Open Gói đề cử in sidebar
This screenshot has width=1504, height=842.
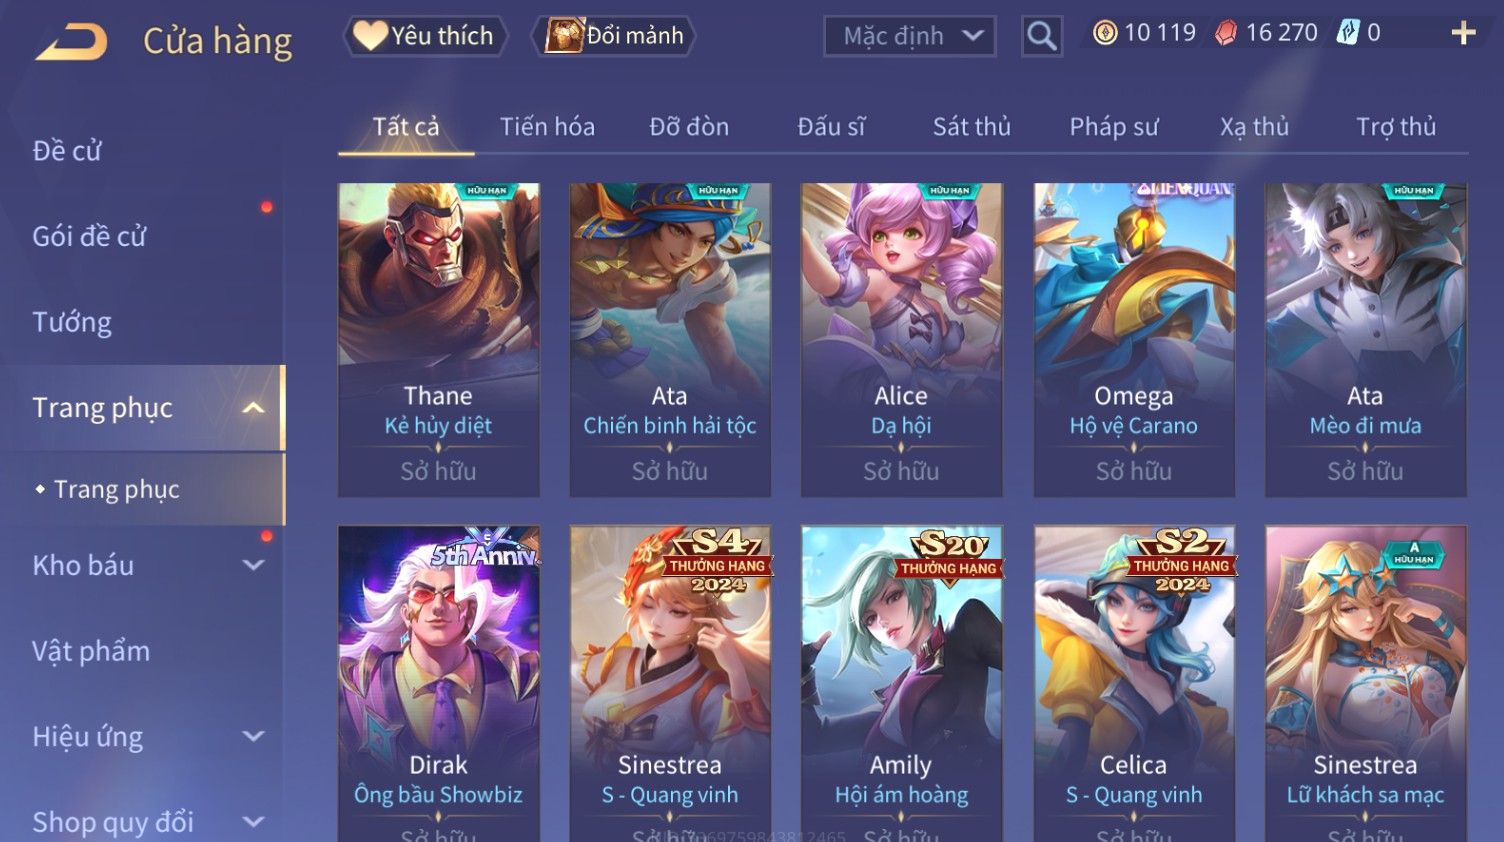coord(89,236)
